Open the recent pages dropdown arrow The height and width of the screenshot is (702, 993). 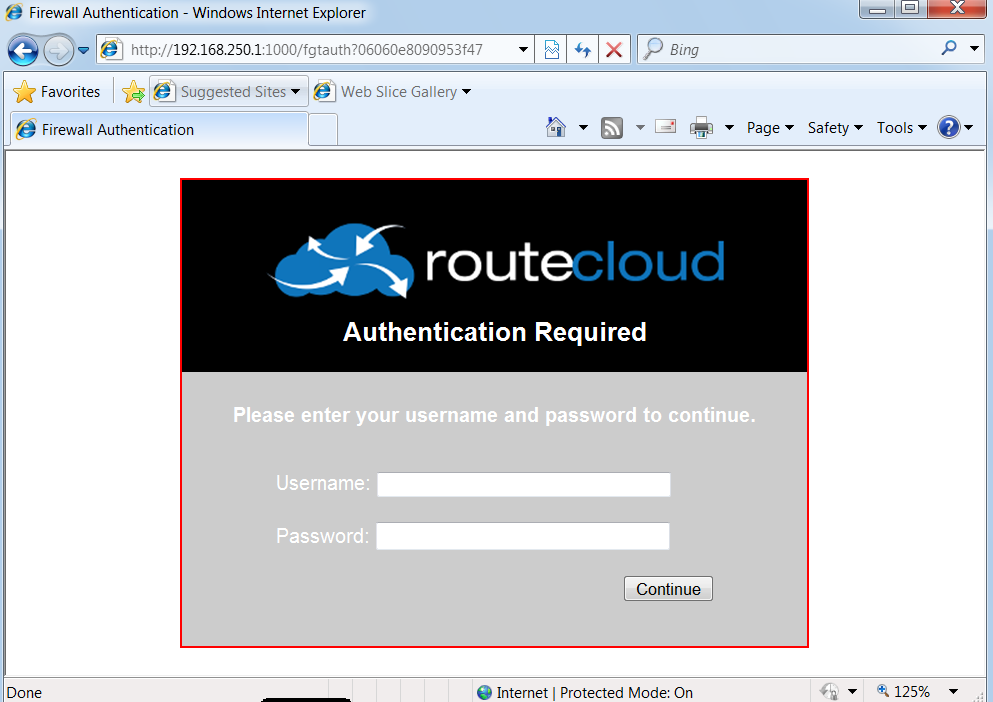pos(83,51)
